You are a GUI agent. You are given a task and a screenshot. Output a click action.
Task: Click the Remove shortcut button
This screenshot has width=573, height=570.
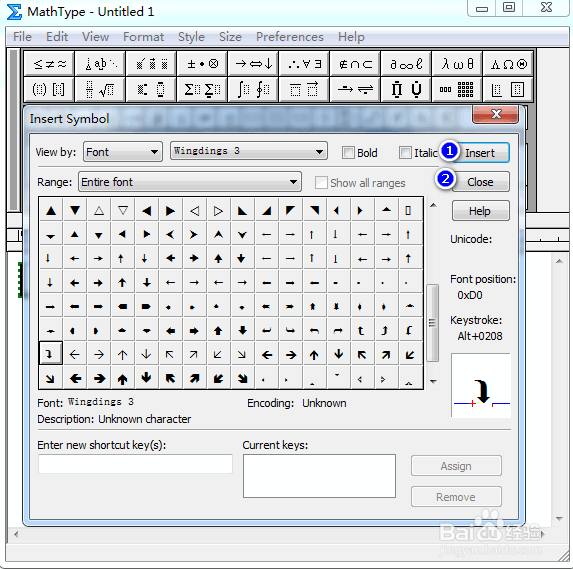coord(456,497)
